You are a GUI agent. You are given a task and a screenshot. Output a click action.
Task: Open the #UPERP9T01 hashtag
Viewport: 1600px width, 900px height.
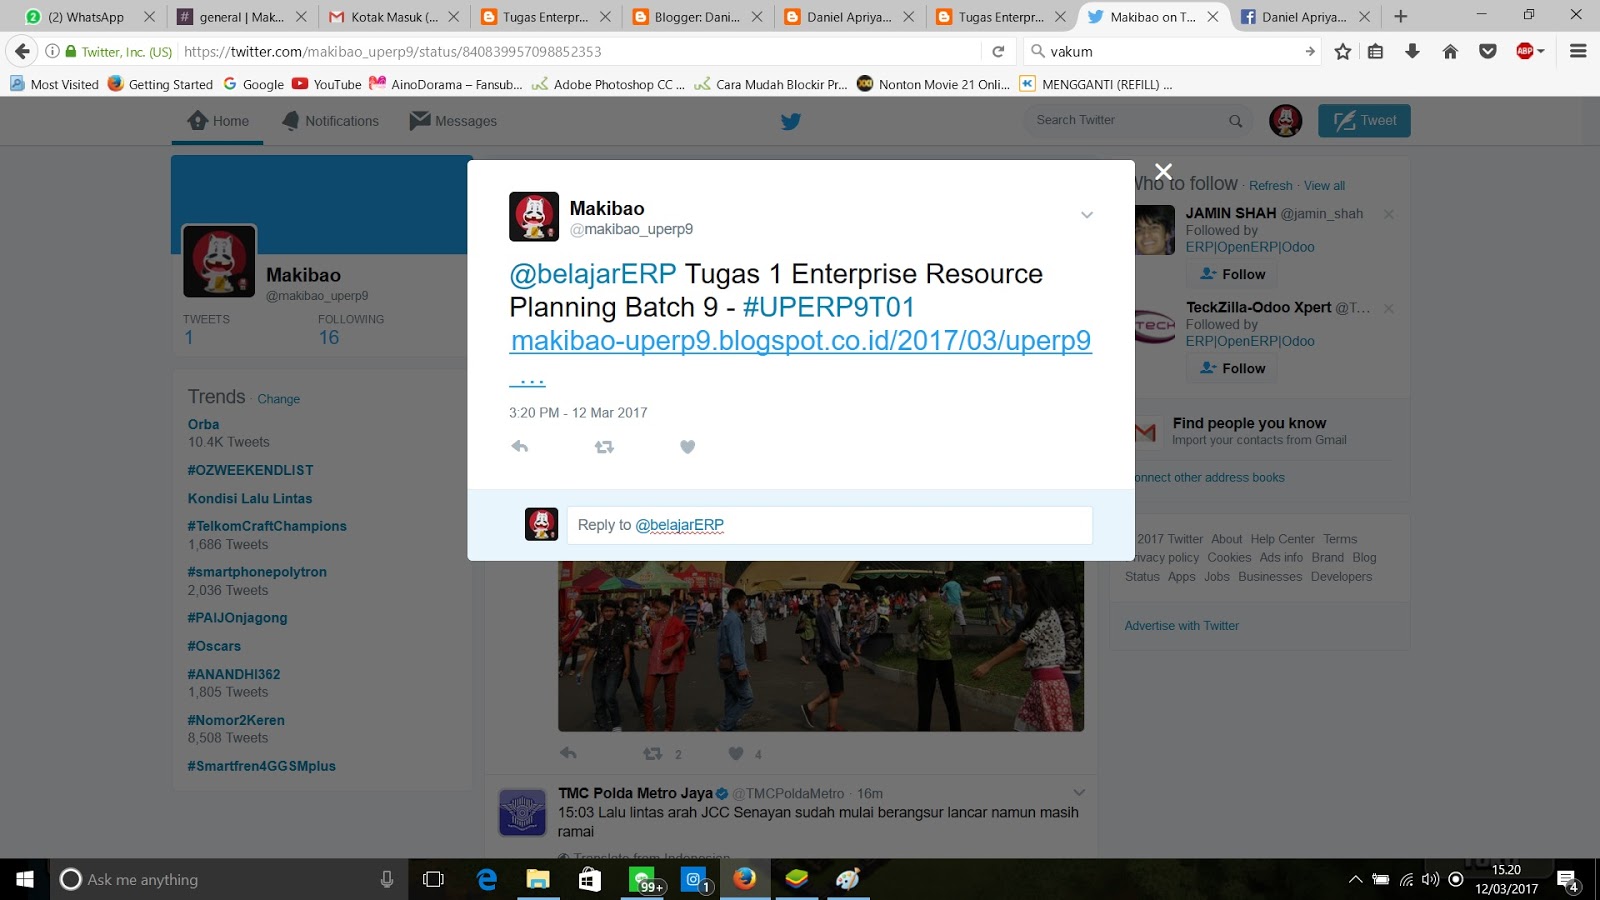point(829,307)
